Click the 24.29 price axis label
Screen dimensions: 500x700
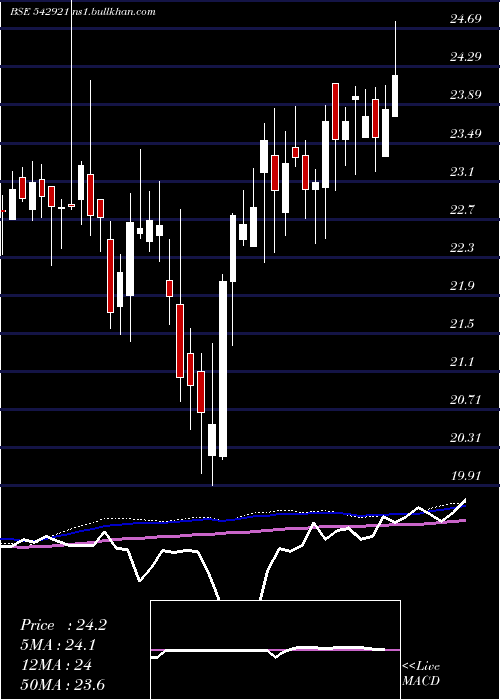click(466, 57)
